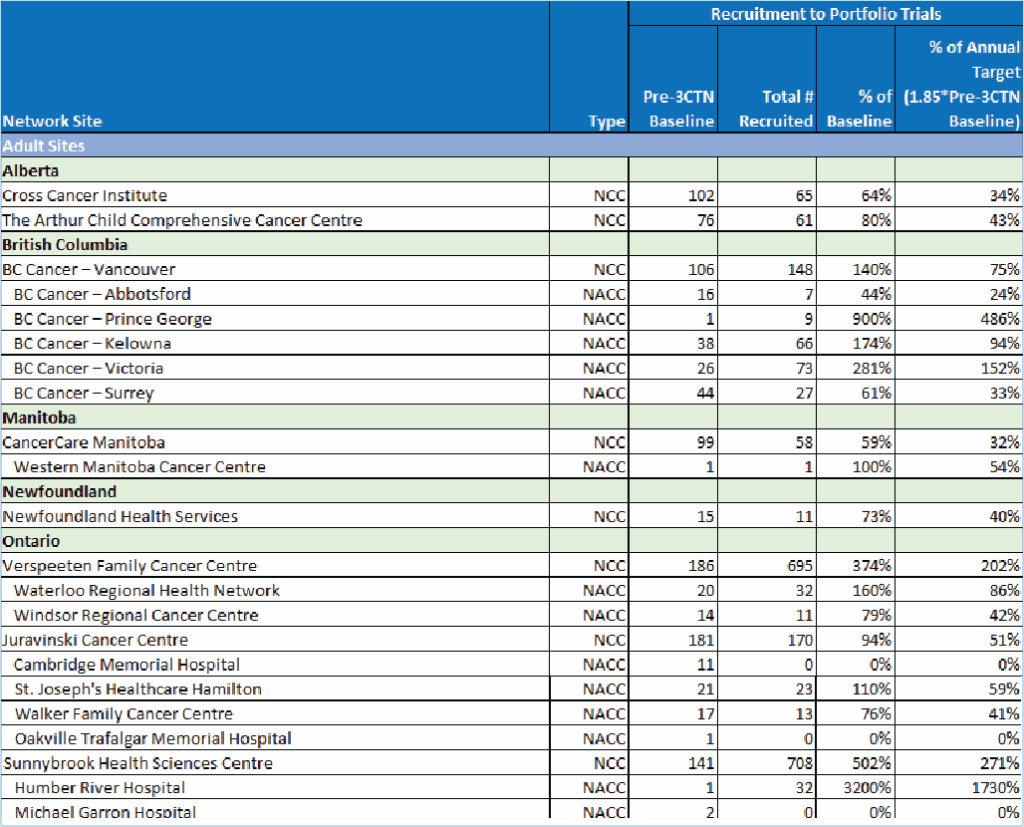Select the 61 recruited value for Arthur Child

(804, 220)
